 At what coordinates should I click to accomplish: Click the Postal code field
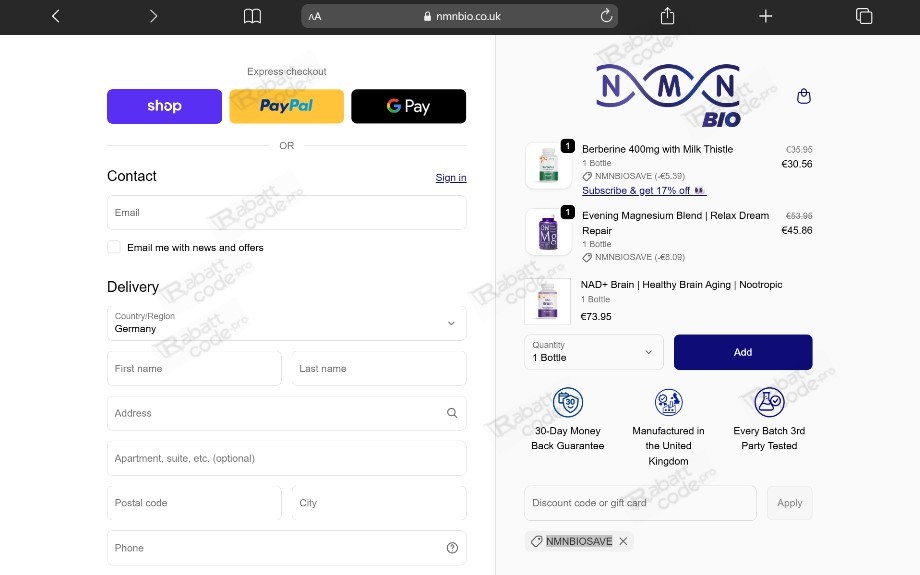pyautogui.click(x=194, y=503)
